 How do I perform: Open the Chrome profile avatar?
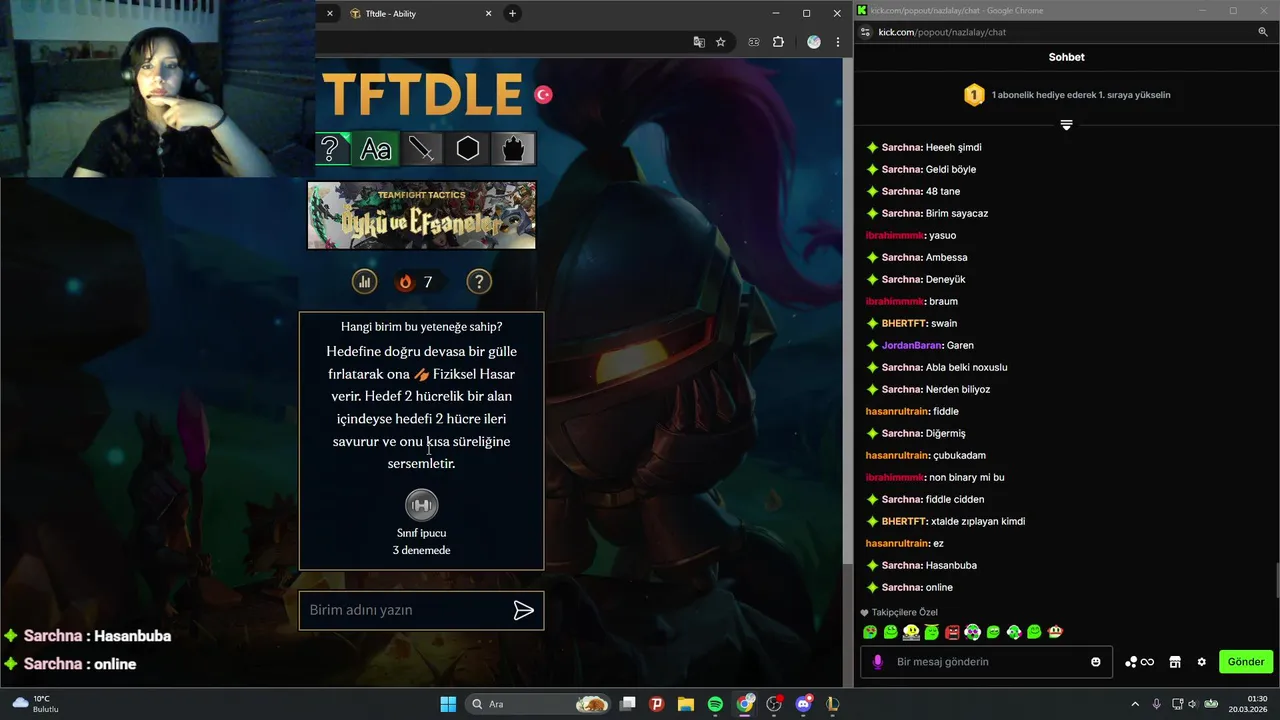coord(814,42)
